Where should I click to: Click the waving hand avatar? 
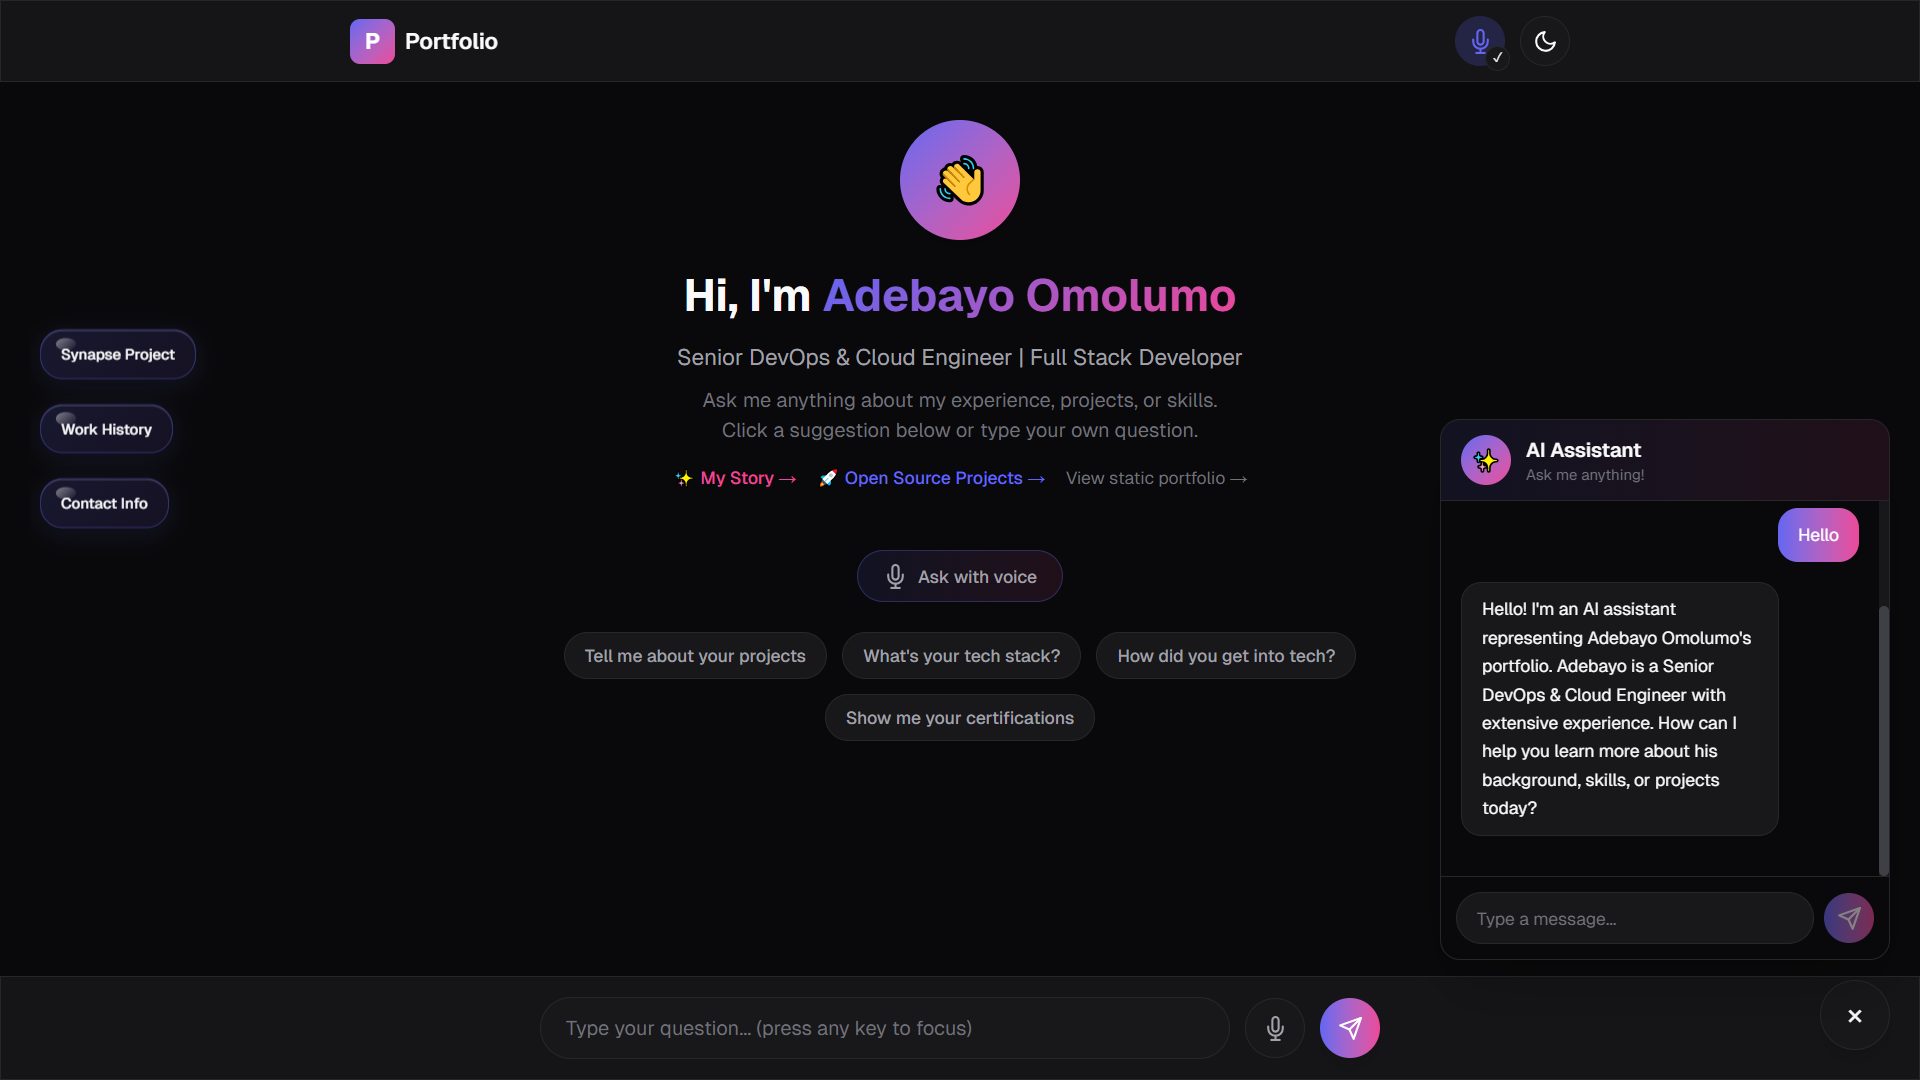pos(960,180)
